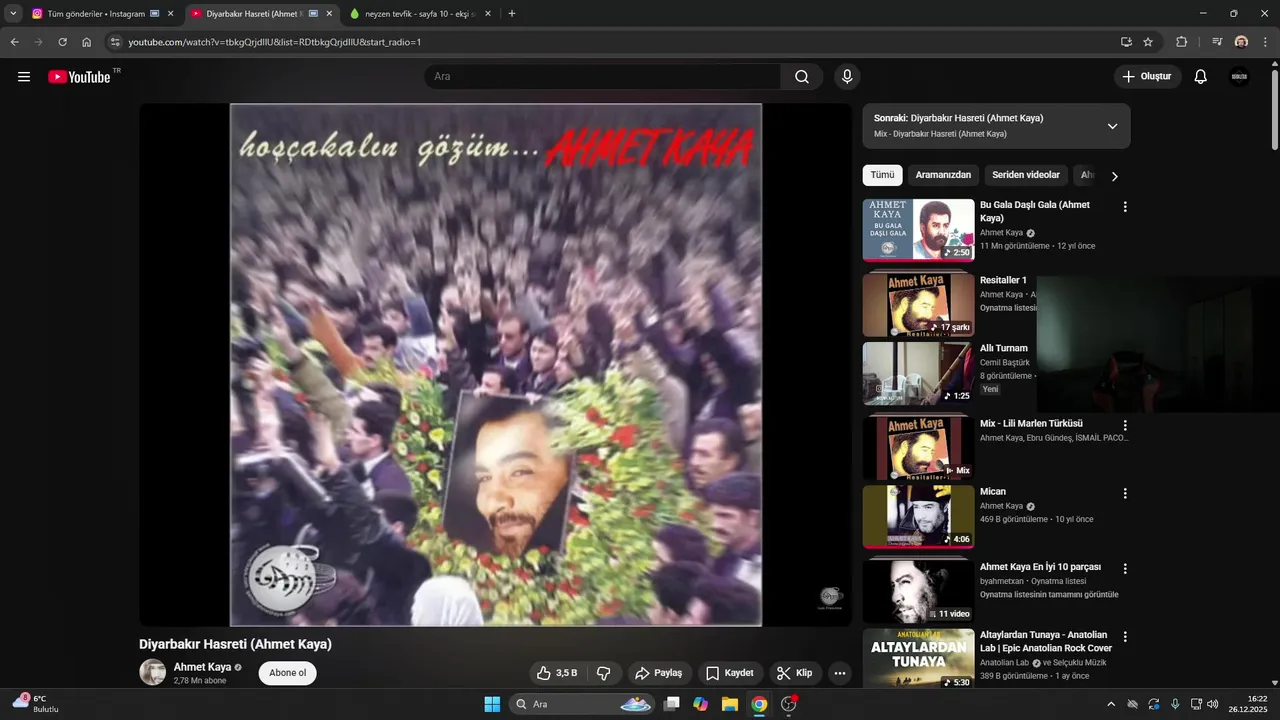The width and height of the screenshot is (1280, 720).
Task: Open Chrome profile avatar
Action: (1241, 42)
